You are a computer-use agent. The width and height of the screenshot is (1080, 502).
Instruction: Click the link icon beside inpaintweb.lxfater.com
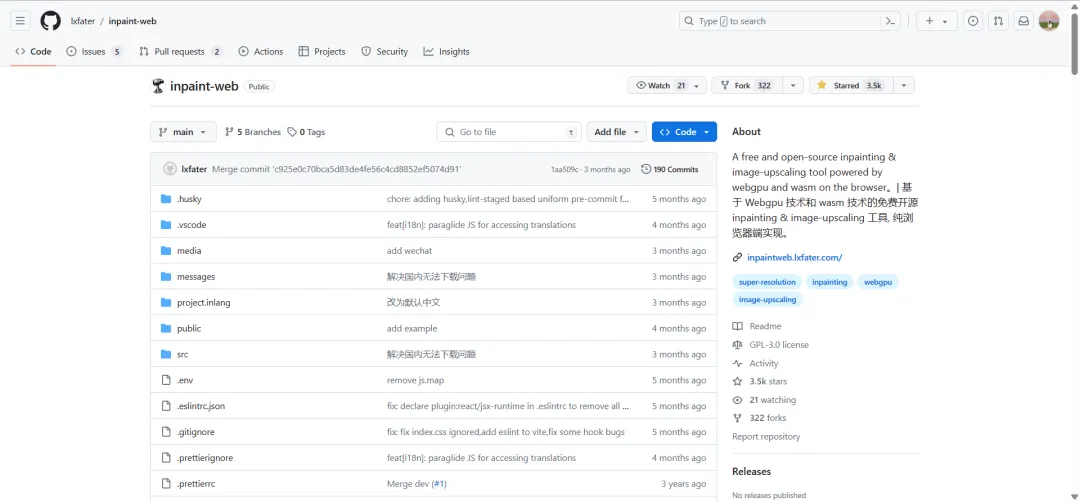coord(737,258)
